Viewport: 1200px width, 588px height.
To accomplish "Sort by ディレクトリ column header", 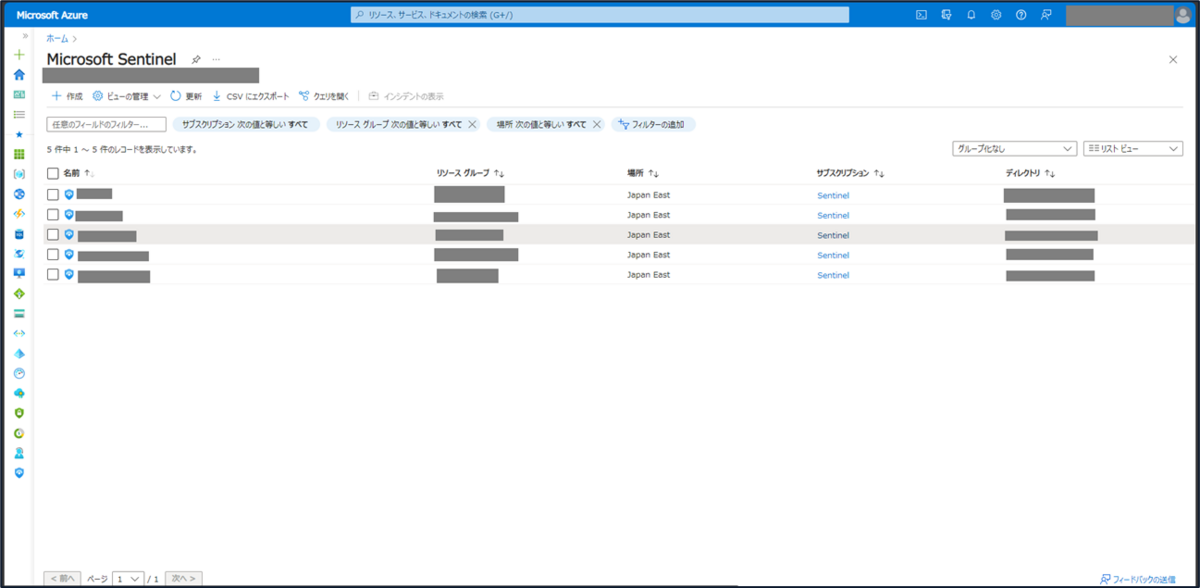I will 1030,173.
